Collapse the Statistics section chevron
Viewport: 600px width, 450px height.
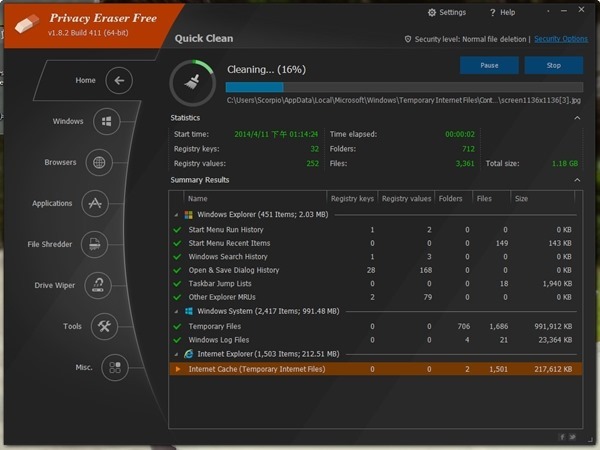pyautogui.click(x=577, y=118)
